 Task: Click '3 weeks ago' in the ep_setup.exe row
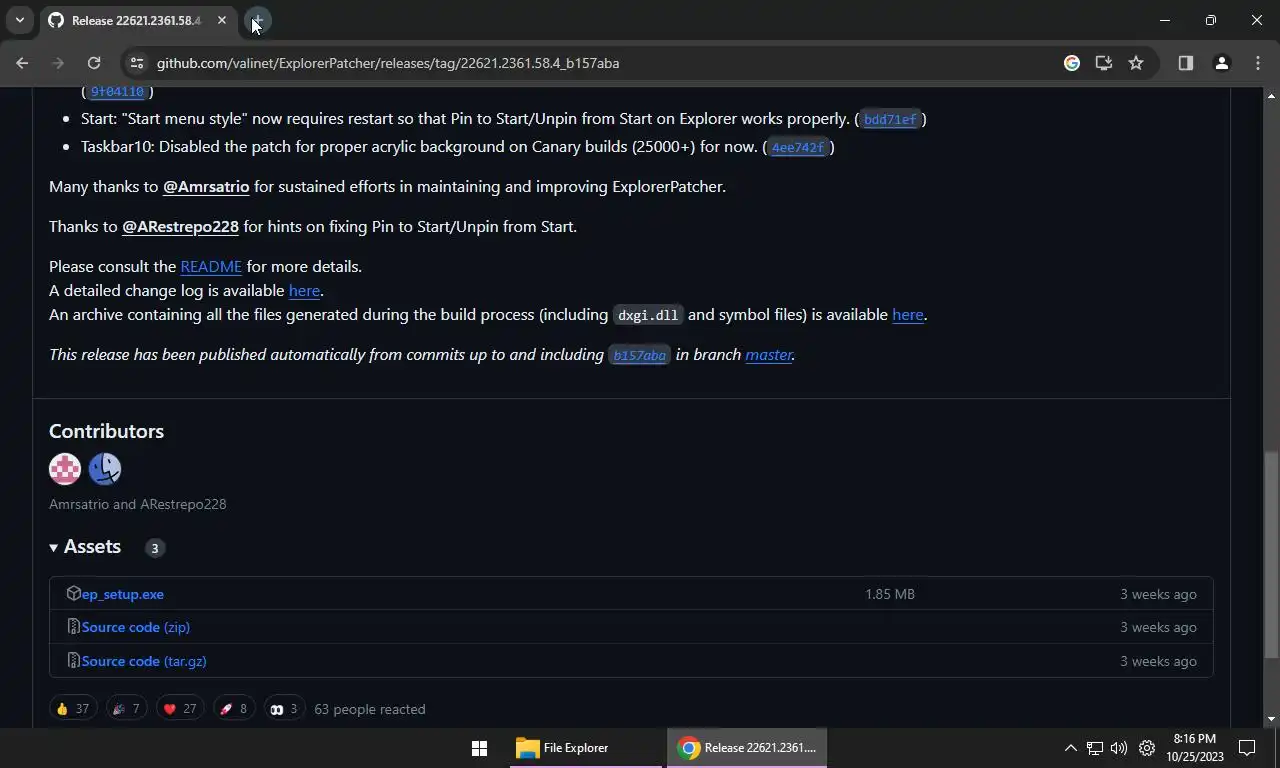pos(1158,594)
